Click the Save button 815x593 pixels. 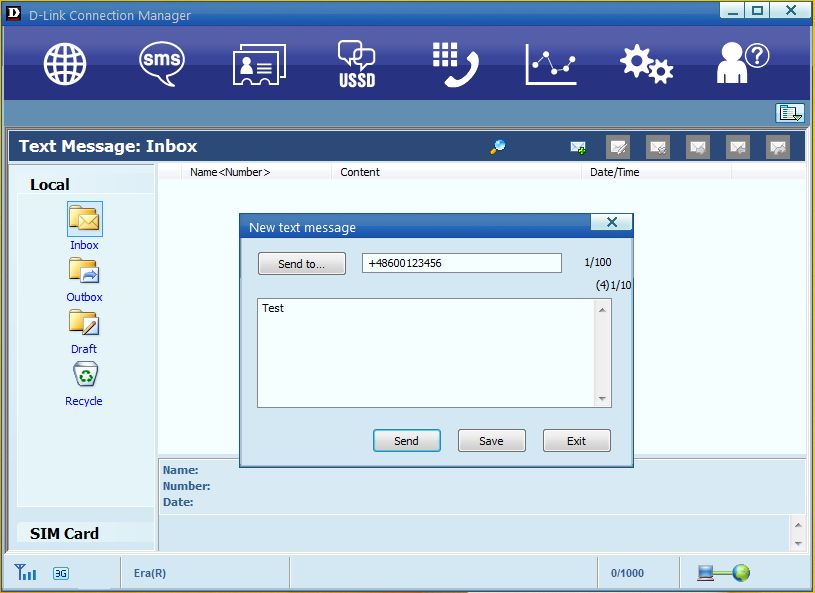point(492,441)
